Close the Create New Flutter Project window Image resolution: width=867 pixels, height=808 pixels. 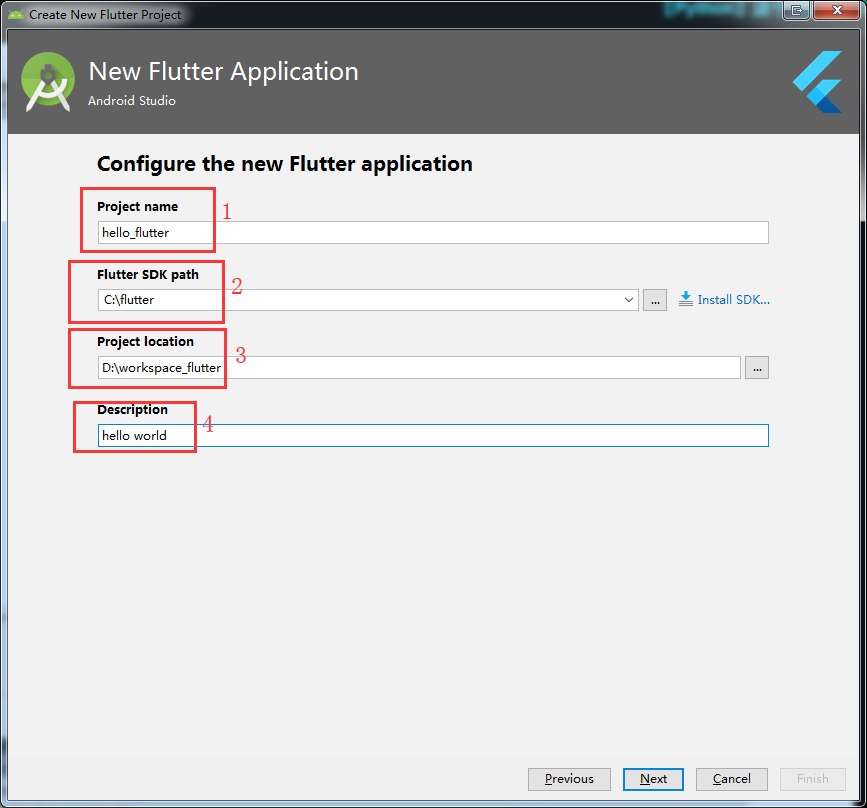click(x=837, y=10)
